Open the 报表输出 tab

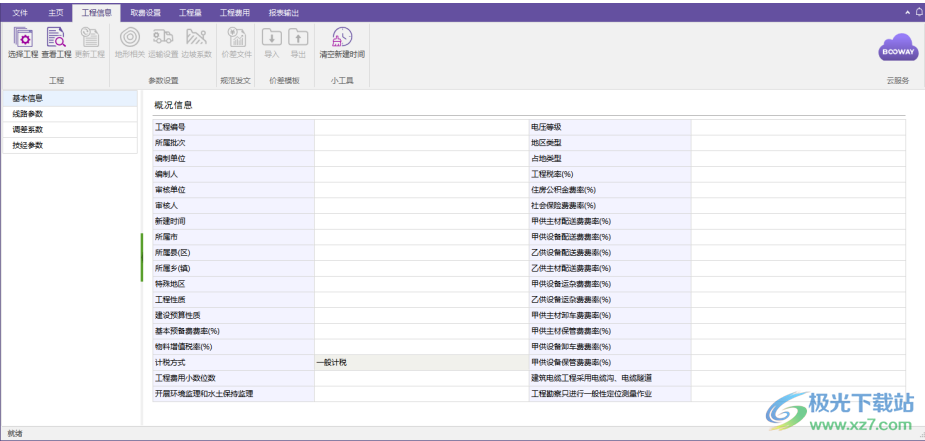pos(283,12)
